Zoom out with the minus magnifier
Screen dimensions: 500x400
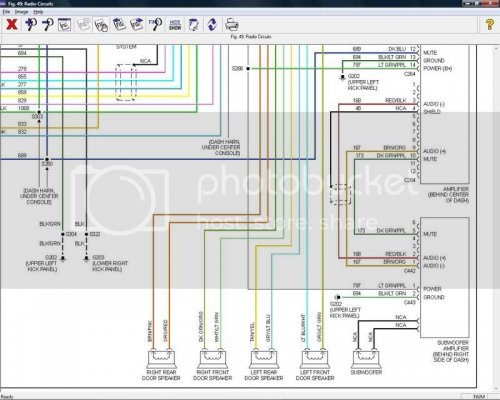tap(48, 24)
